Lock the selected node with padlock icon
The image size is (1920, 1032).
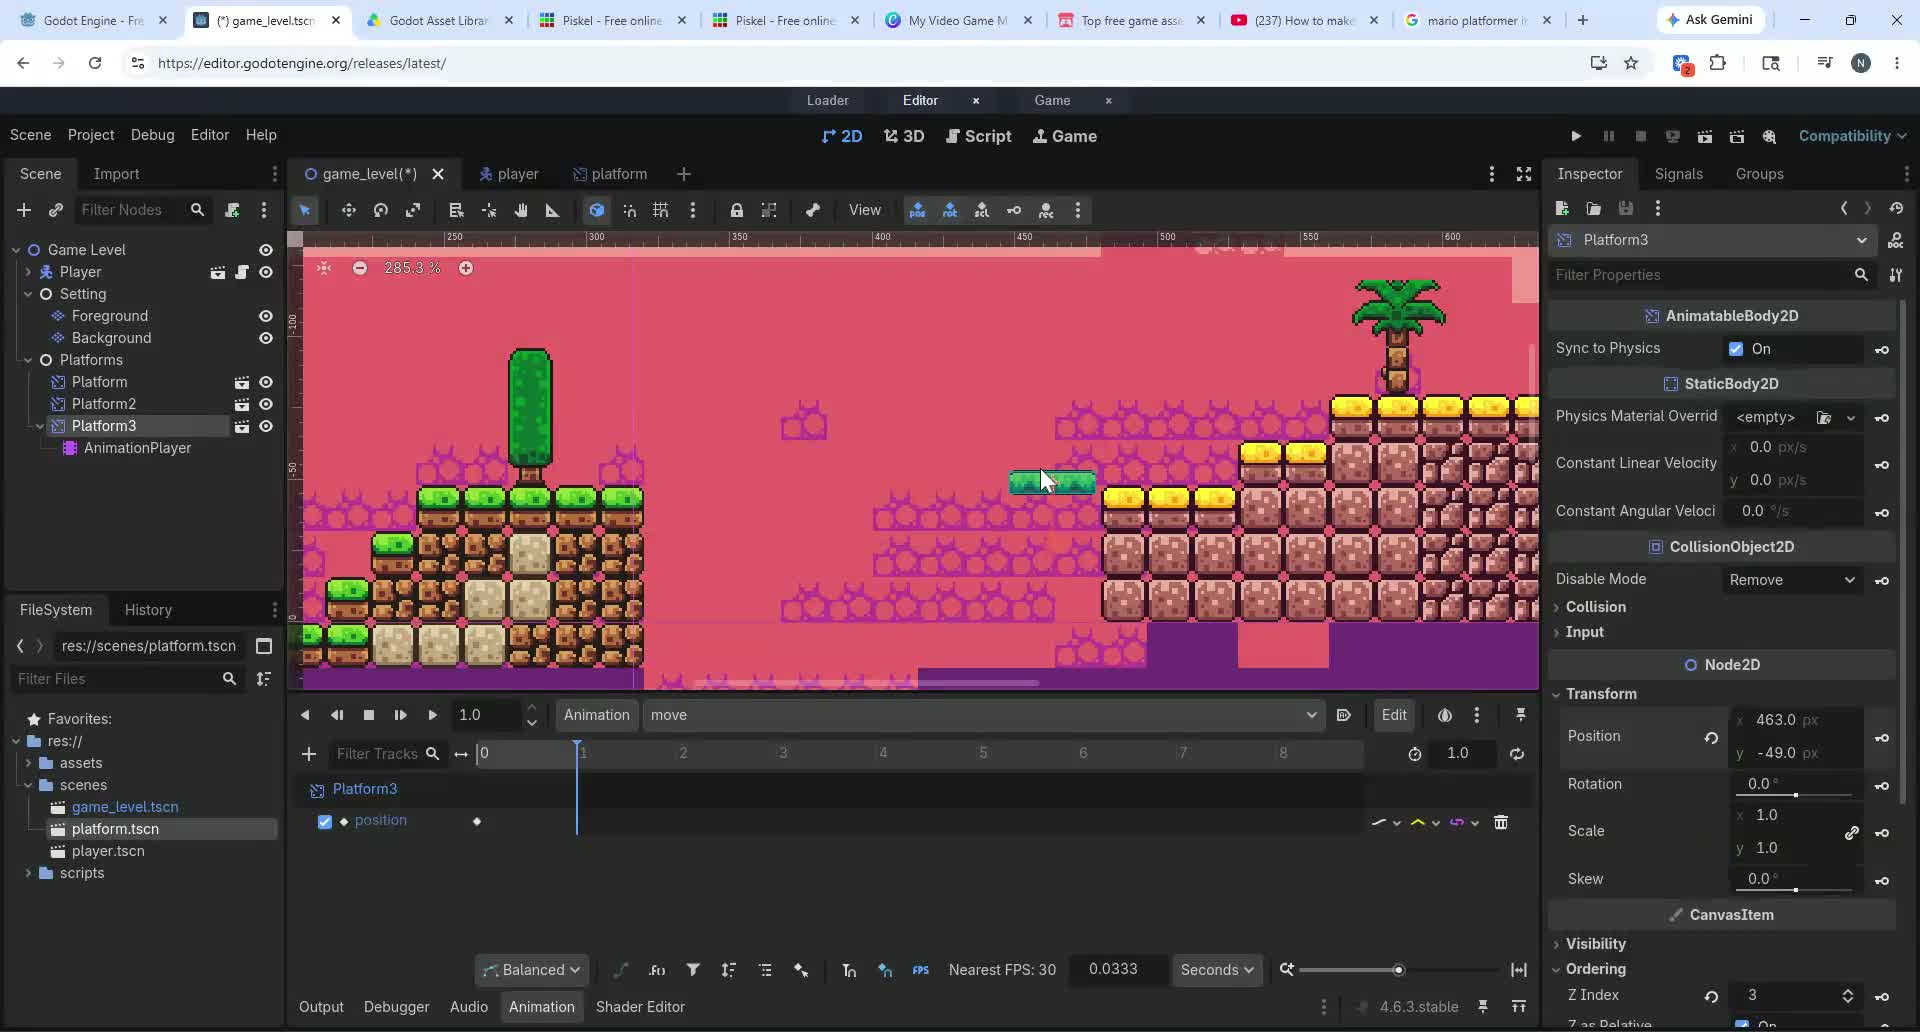(x=737, y=210)
